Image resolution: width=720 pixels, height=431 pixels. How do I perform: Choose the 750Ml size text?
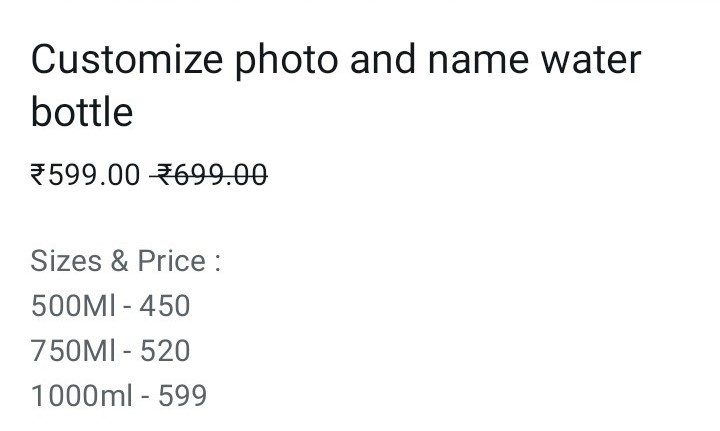point(73,351)
